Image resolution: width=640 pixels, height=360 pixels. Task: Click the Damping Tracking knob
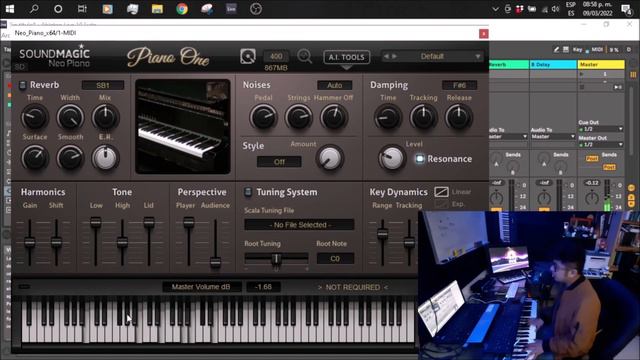tap(423, 118)
